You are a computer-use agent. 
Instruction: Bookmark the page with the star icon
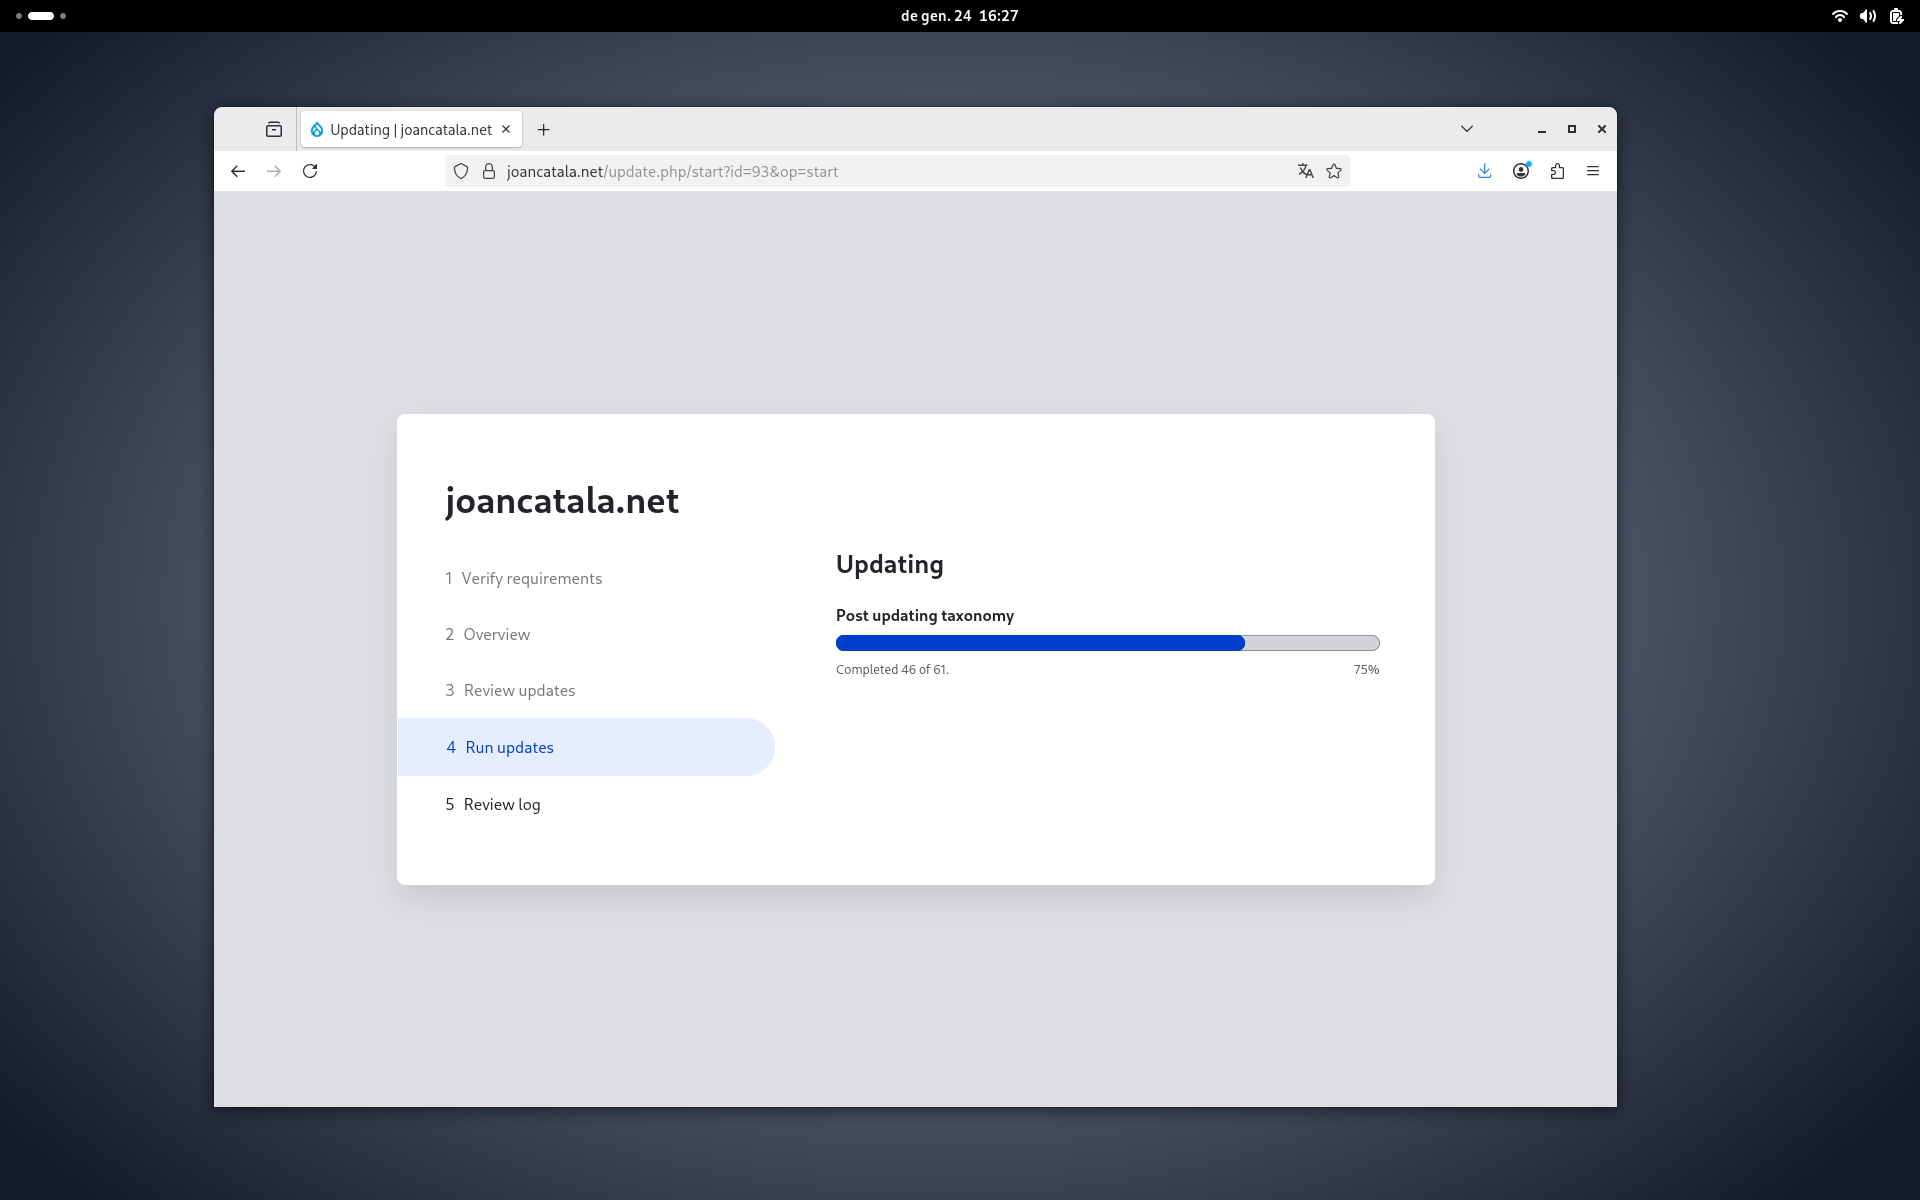pos(1333,171)
